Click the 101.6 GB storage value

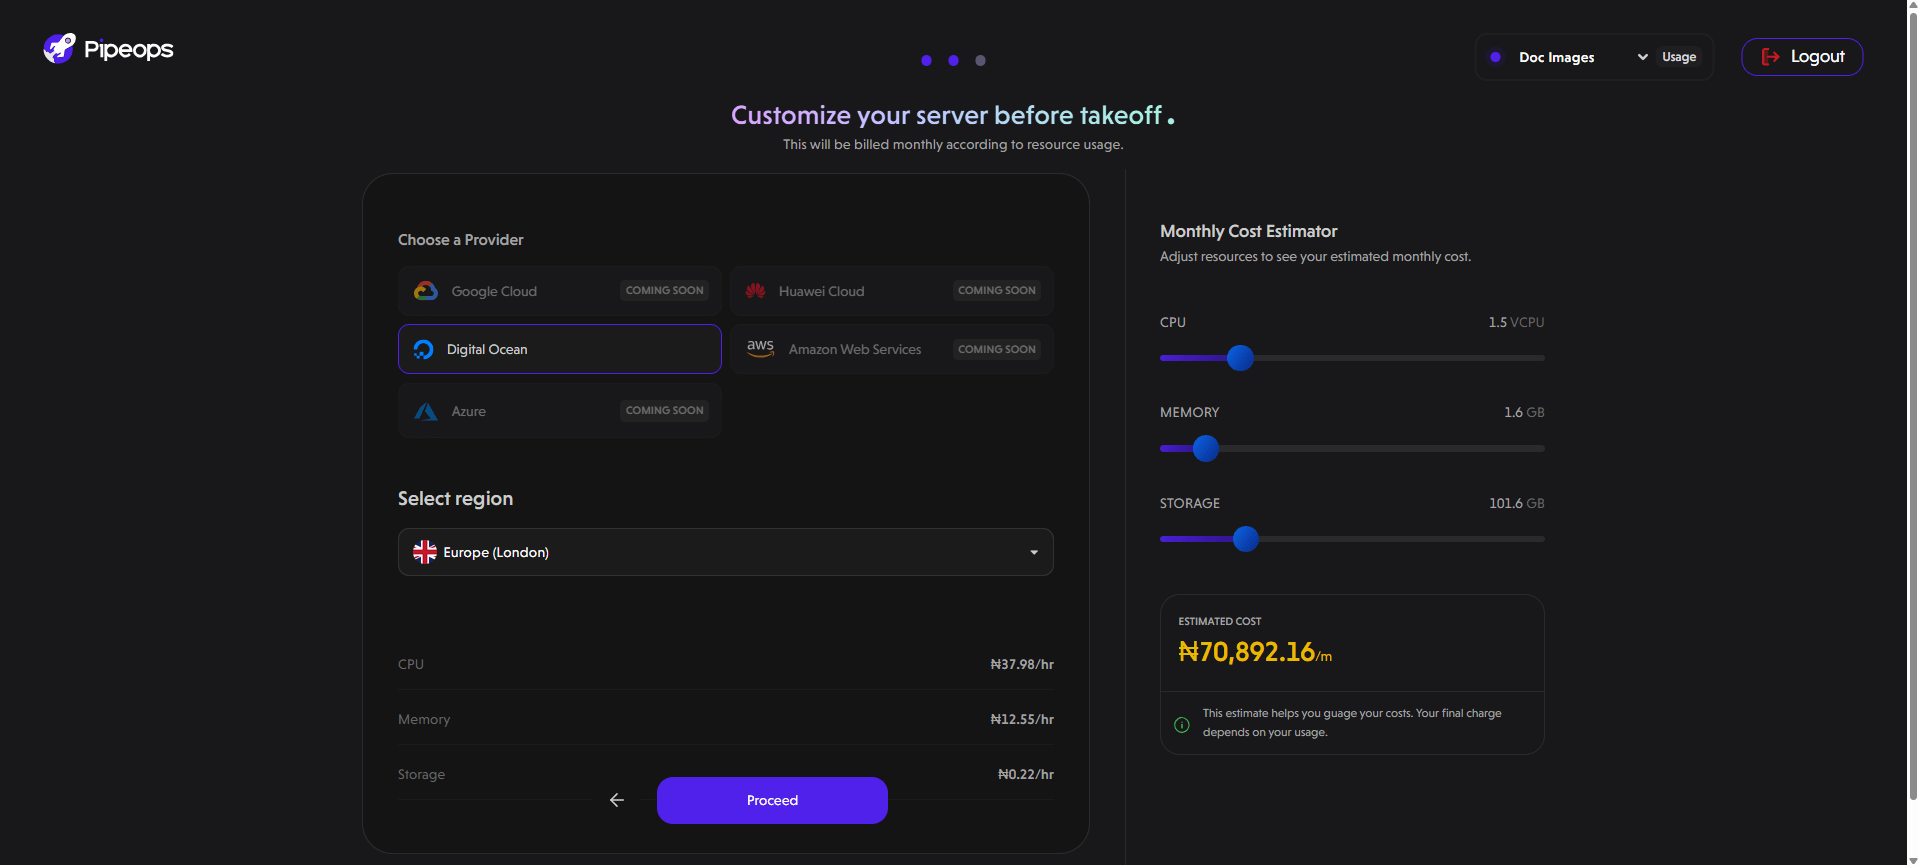click(1517, 503)
